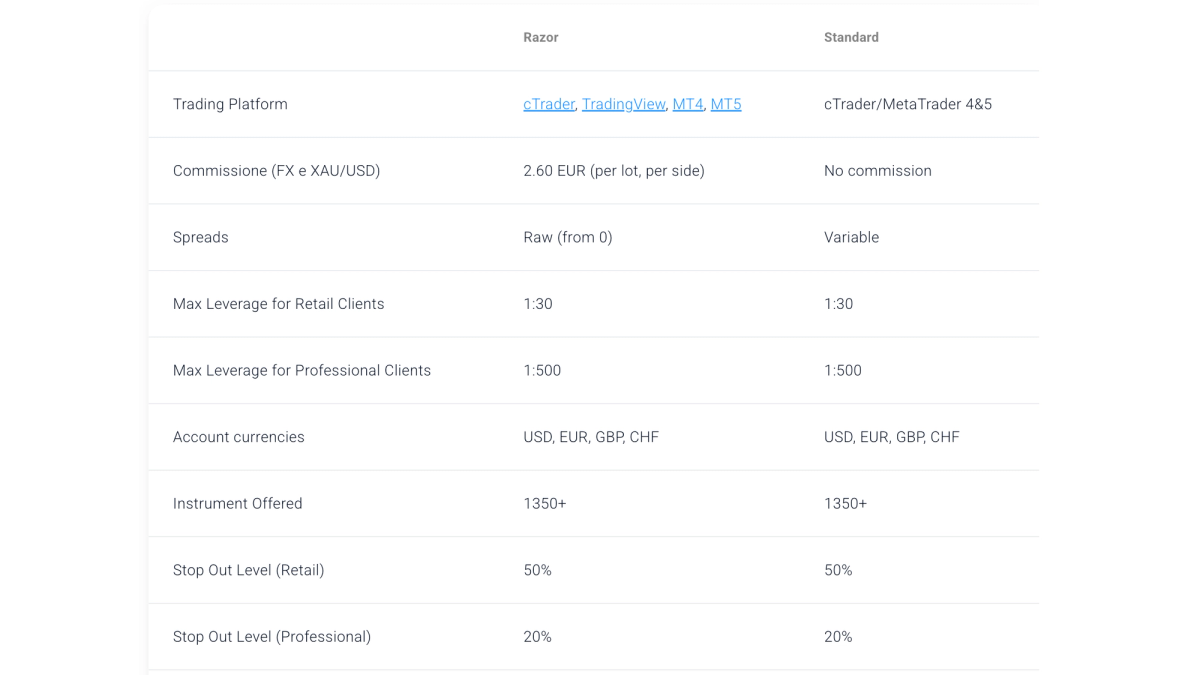Click the Spreads row label
The image size is (1200, 675).
(201, 237)
